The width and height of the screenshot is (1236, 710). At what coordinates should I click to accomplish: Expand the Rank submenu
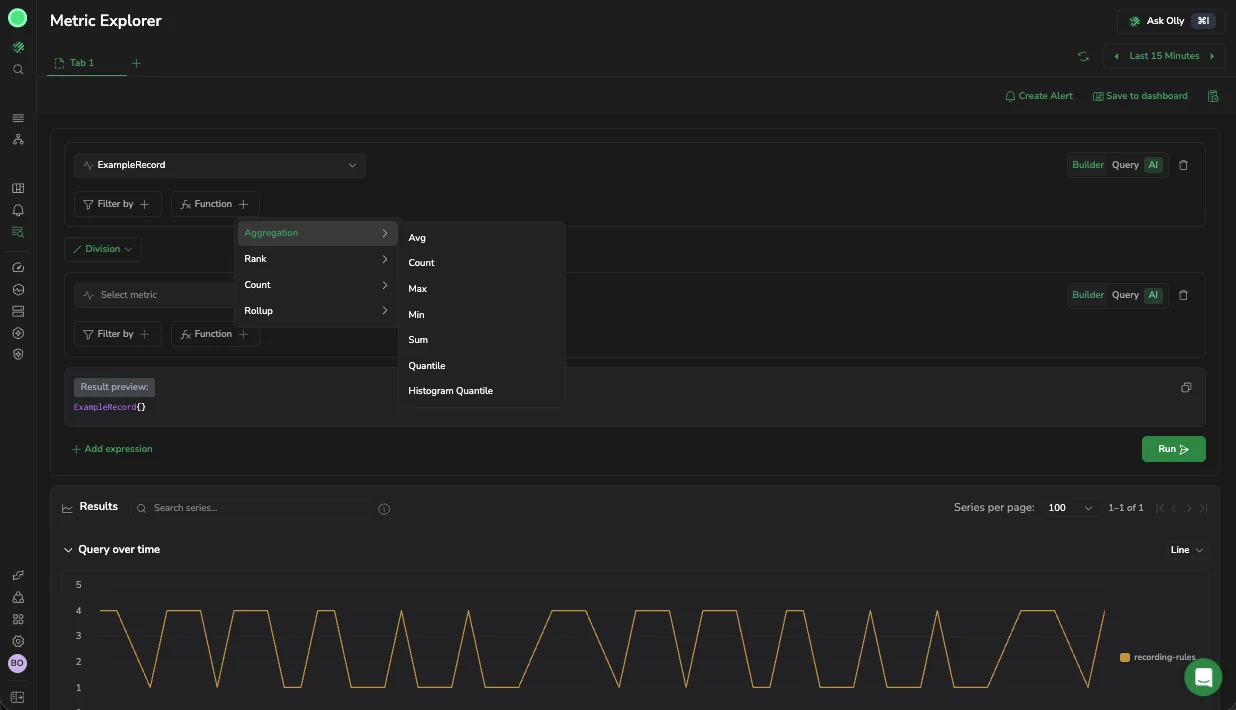tap(317, 259)
